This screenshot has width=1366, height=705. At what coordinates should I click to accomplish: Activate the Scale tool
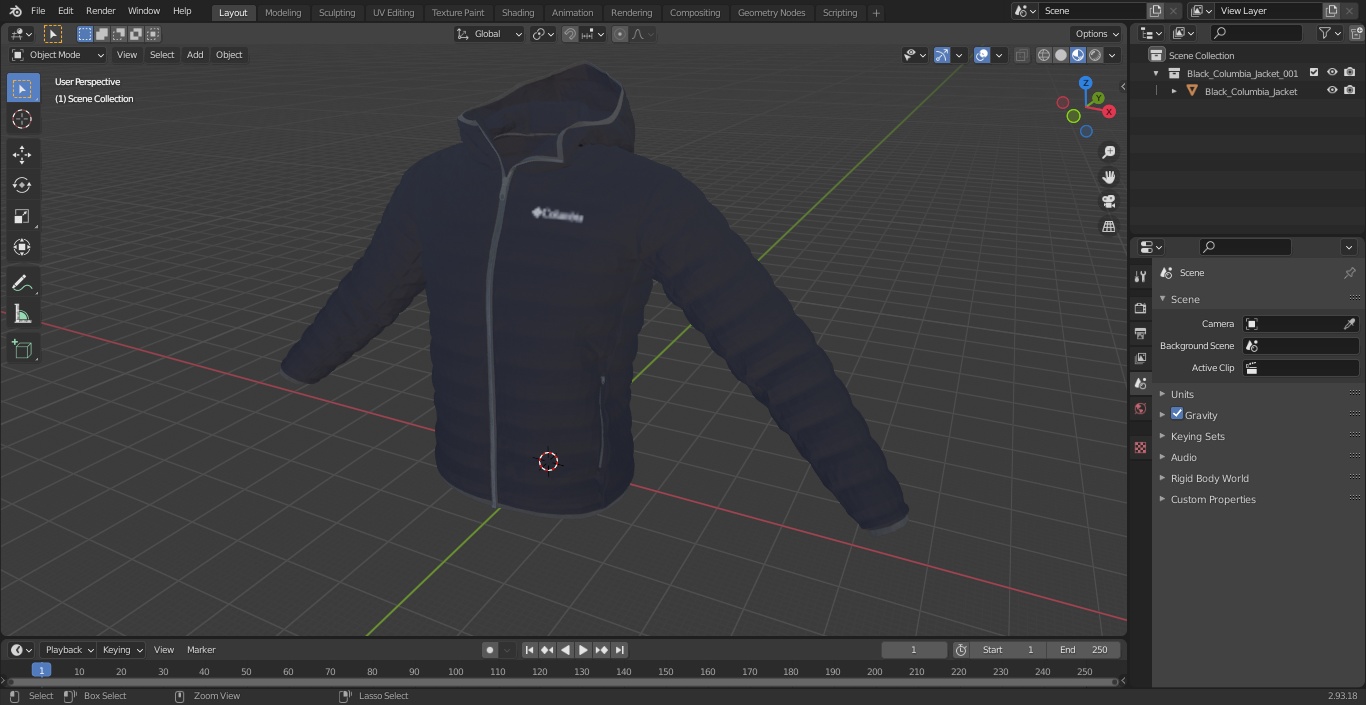click(22, 216)
